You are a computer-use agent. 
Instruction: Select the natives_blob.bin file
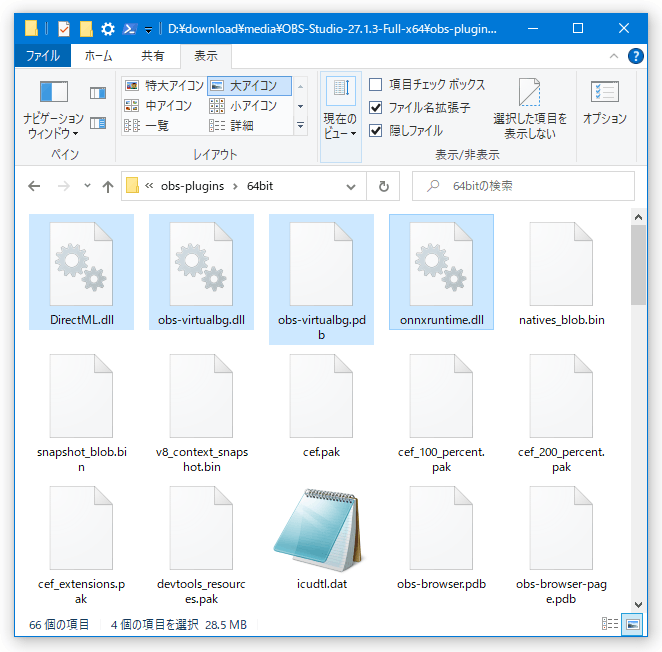click(561, 272)
